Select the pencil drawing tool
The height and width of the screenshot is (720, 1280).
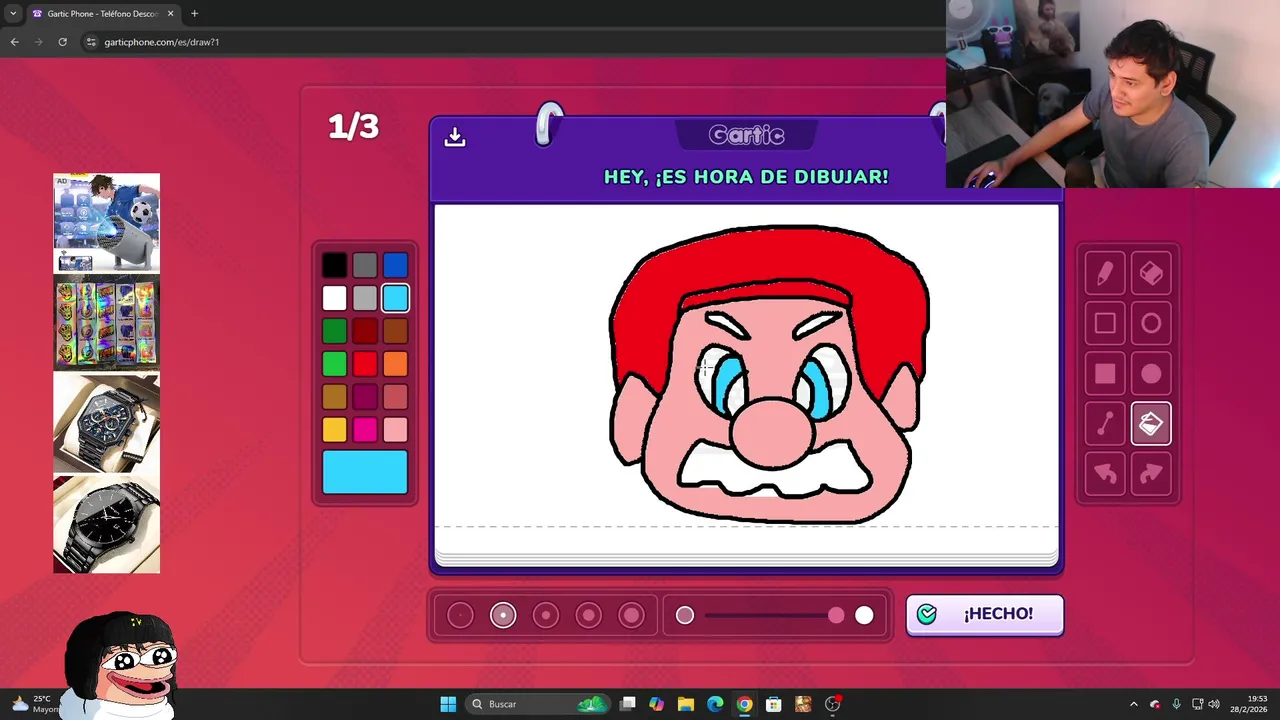(x=1105, y=273)
